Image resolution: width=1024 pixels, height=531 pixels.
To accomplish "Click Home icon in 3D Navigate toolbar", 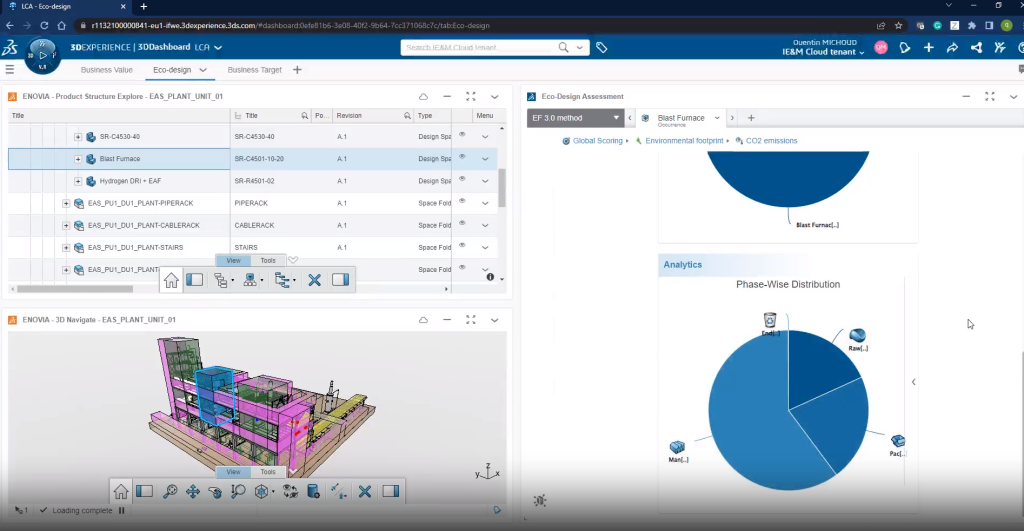I will 121,492.
